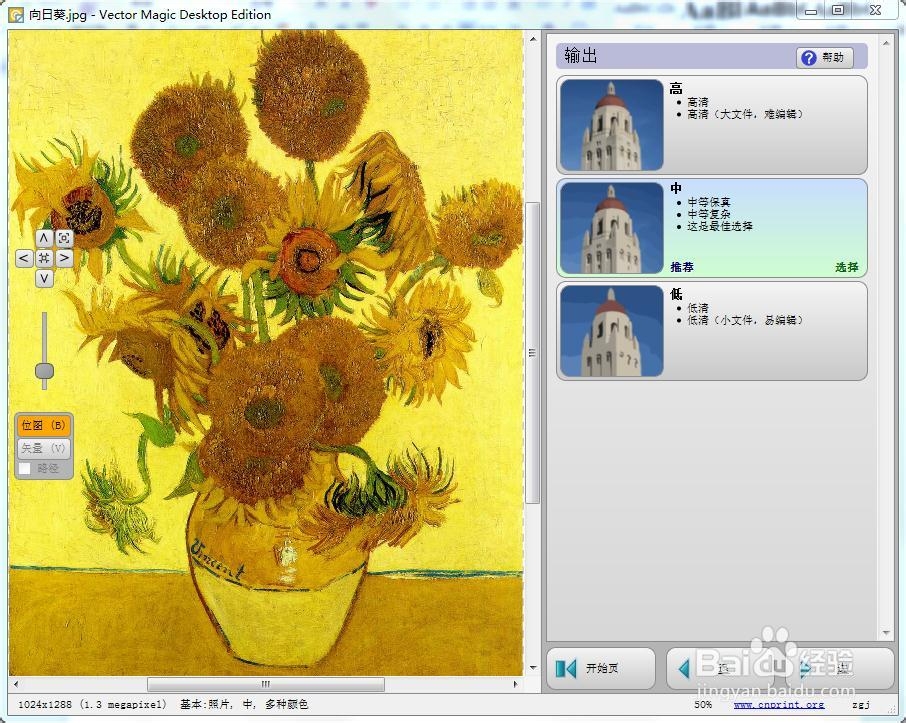
Task: Tick the 路径 paths checkbox
Action: tap(25, 468)
